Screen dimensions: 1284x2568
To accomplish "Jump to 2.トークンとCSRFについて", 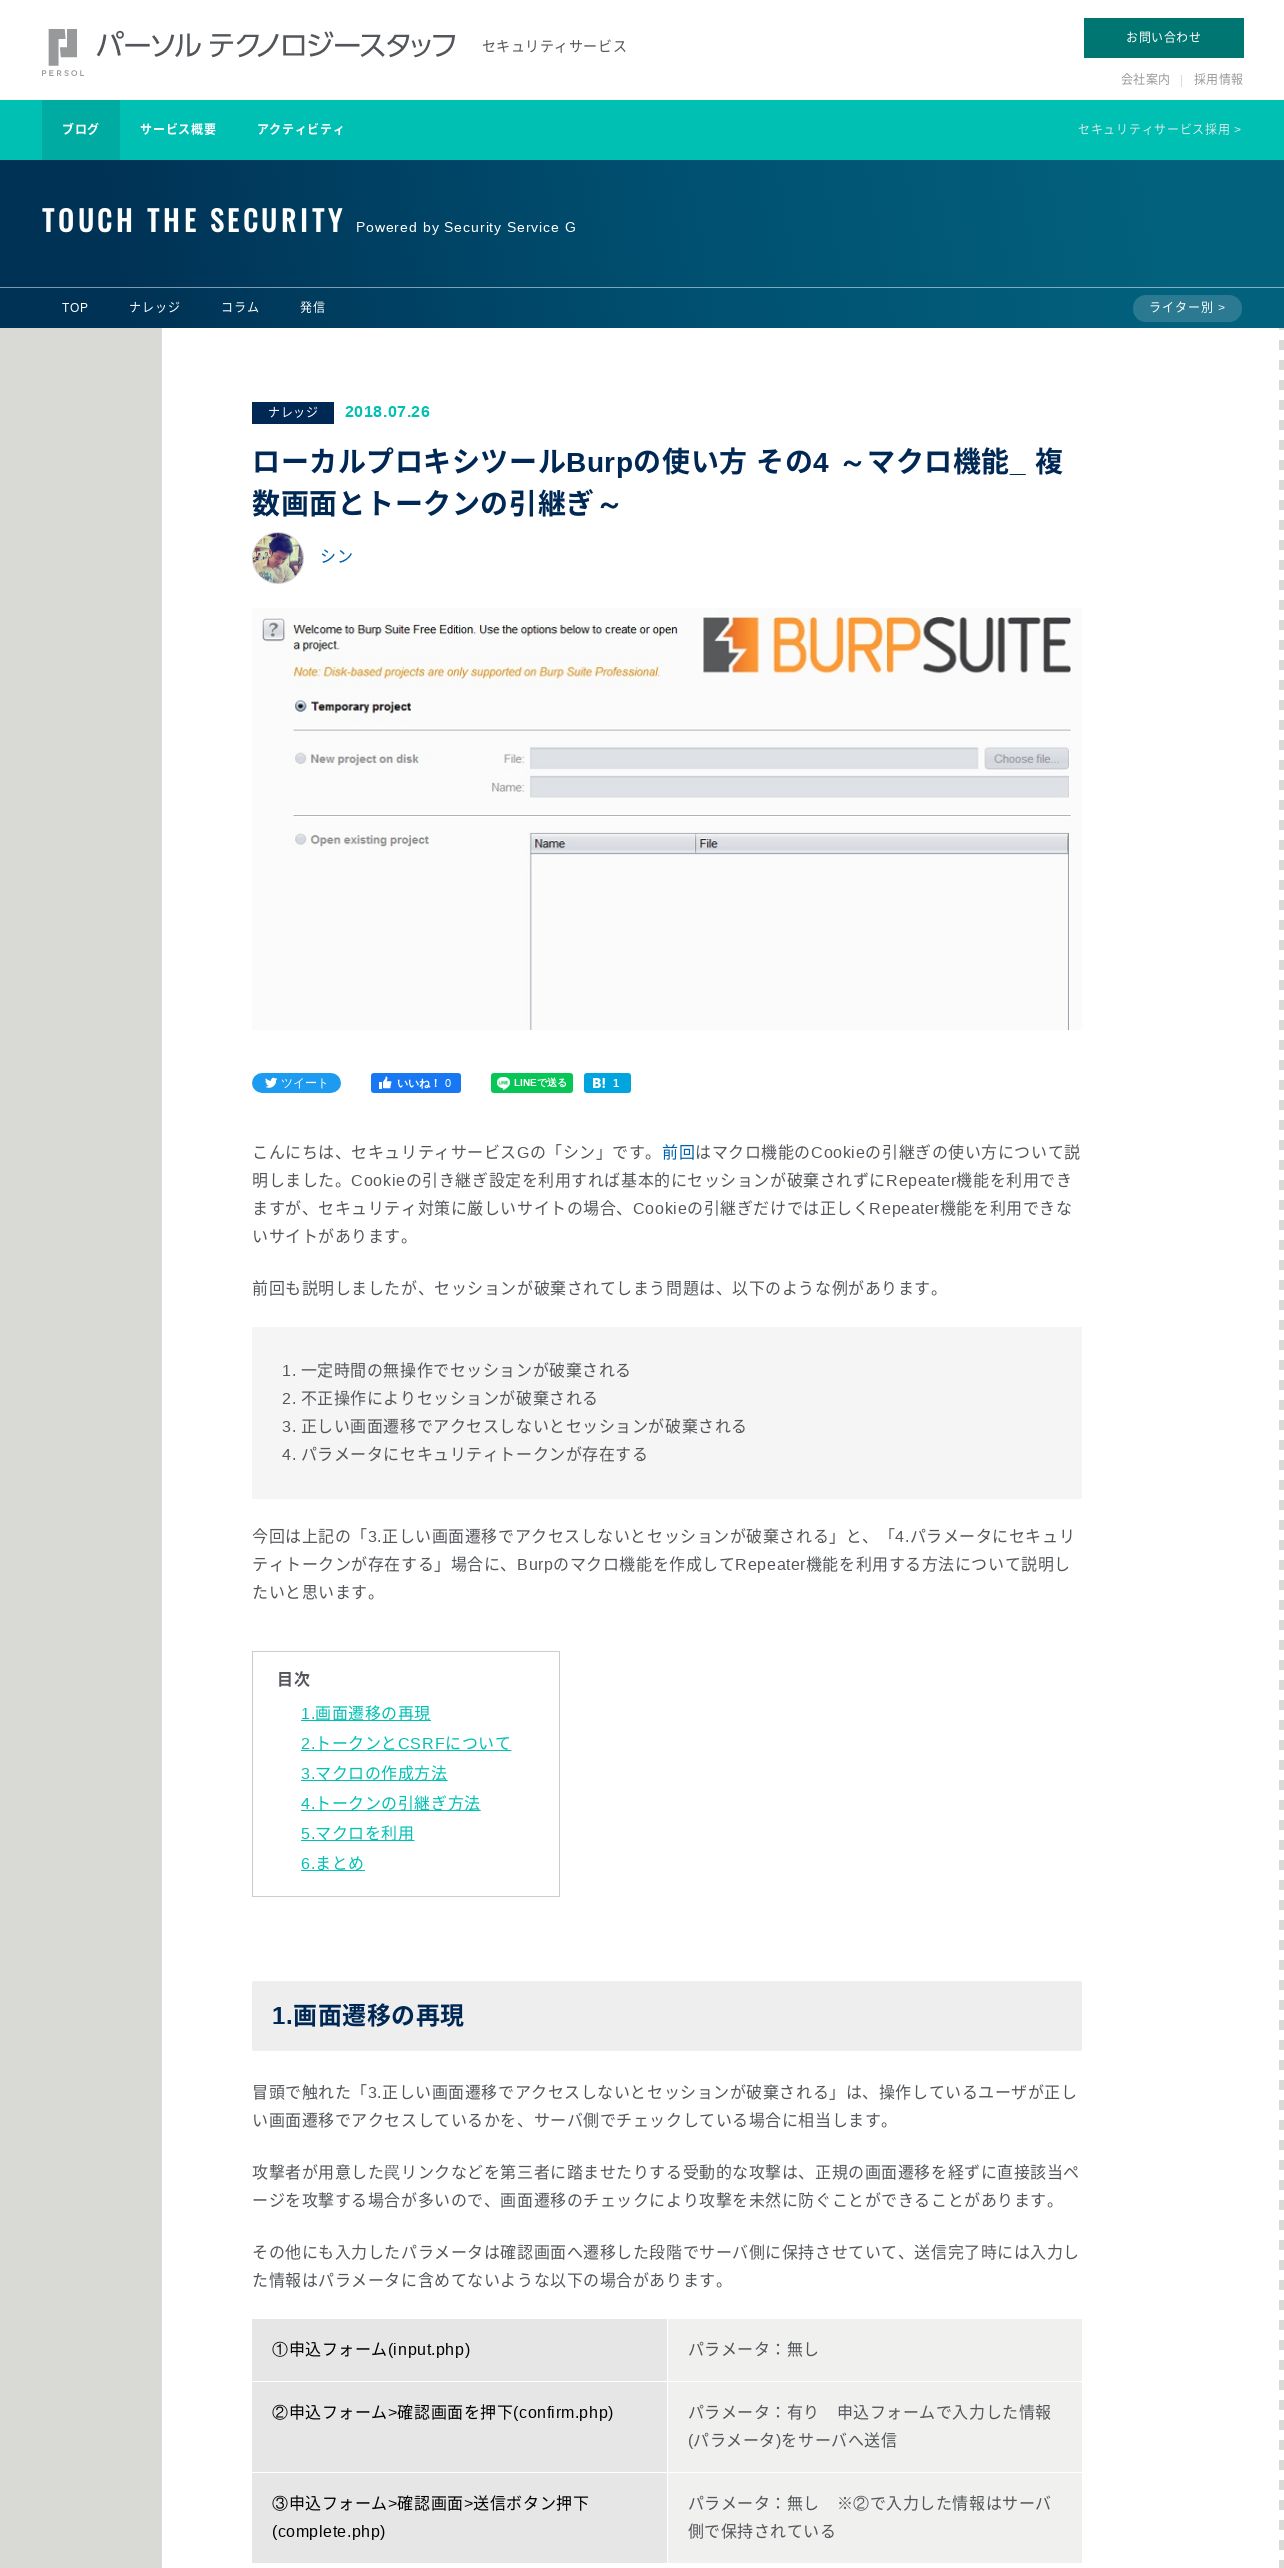I will (406, 1743).
